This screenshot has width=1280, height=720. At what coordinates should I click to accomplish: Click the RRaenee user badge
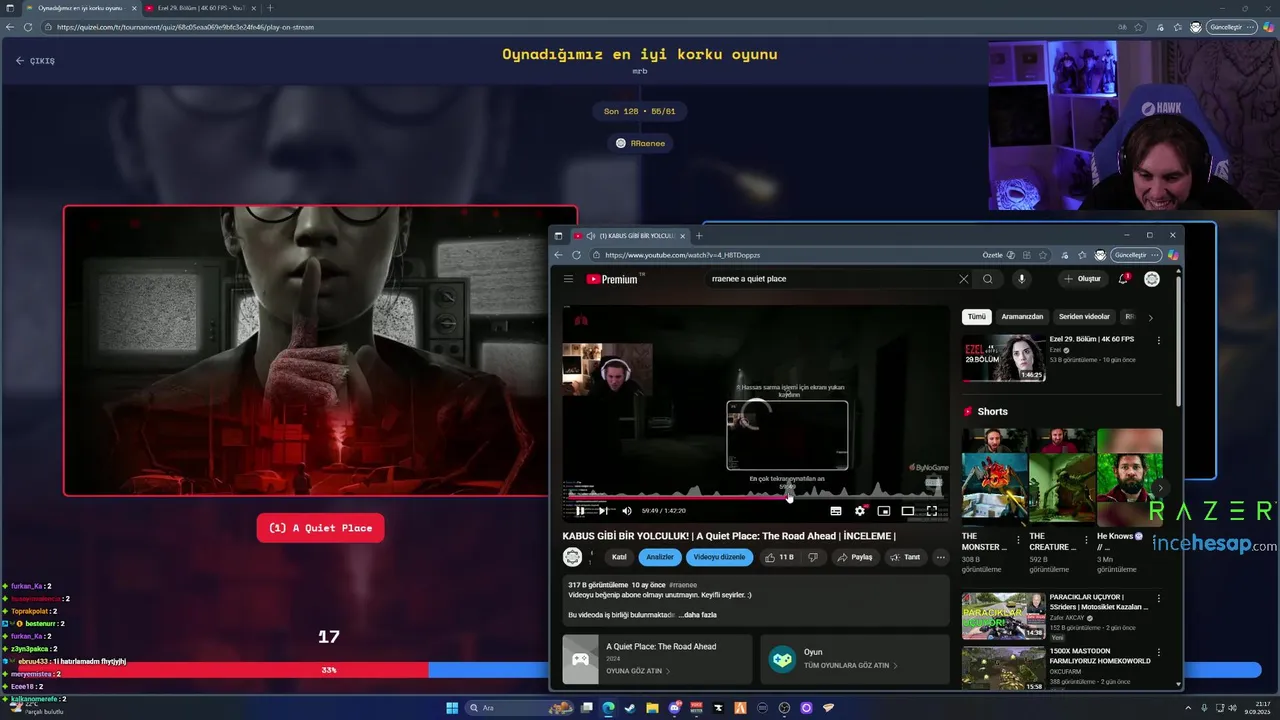[x=640, y=143]
